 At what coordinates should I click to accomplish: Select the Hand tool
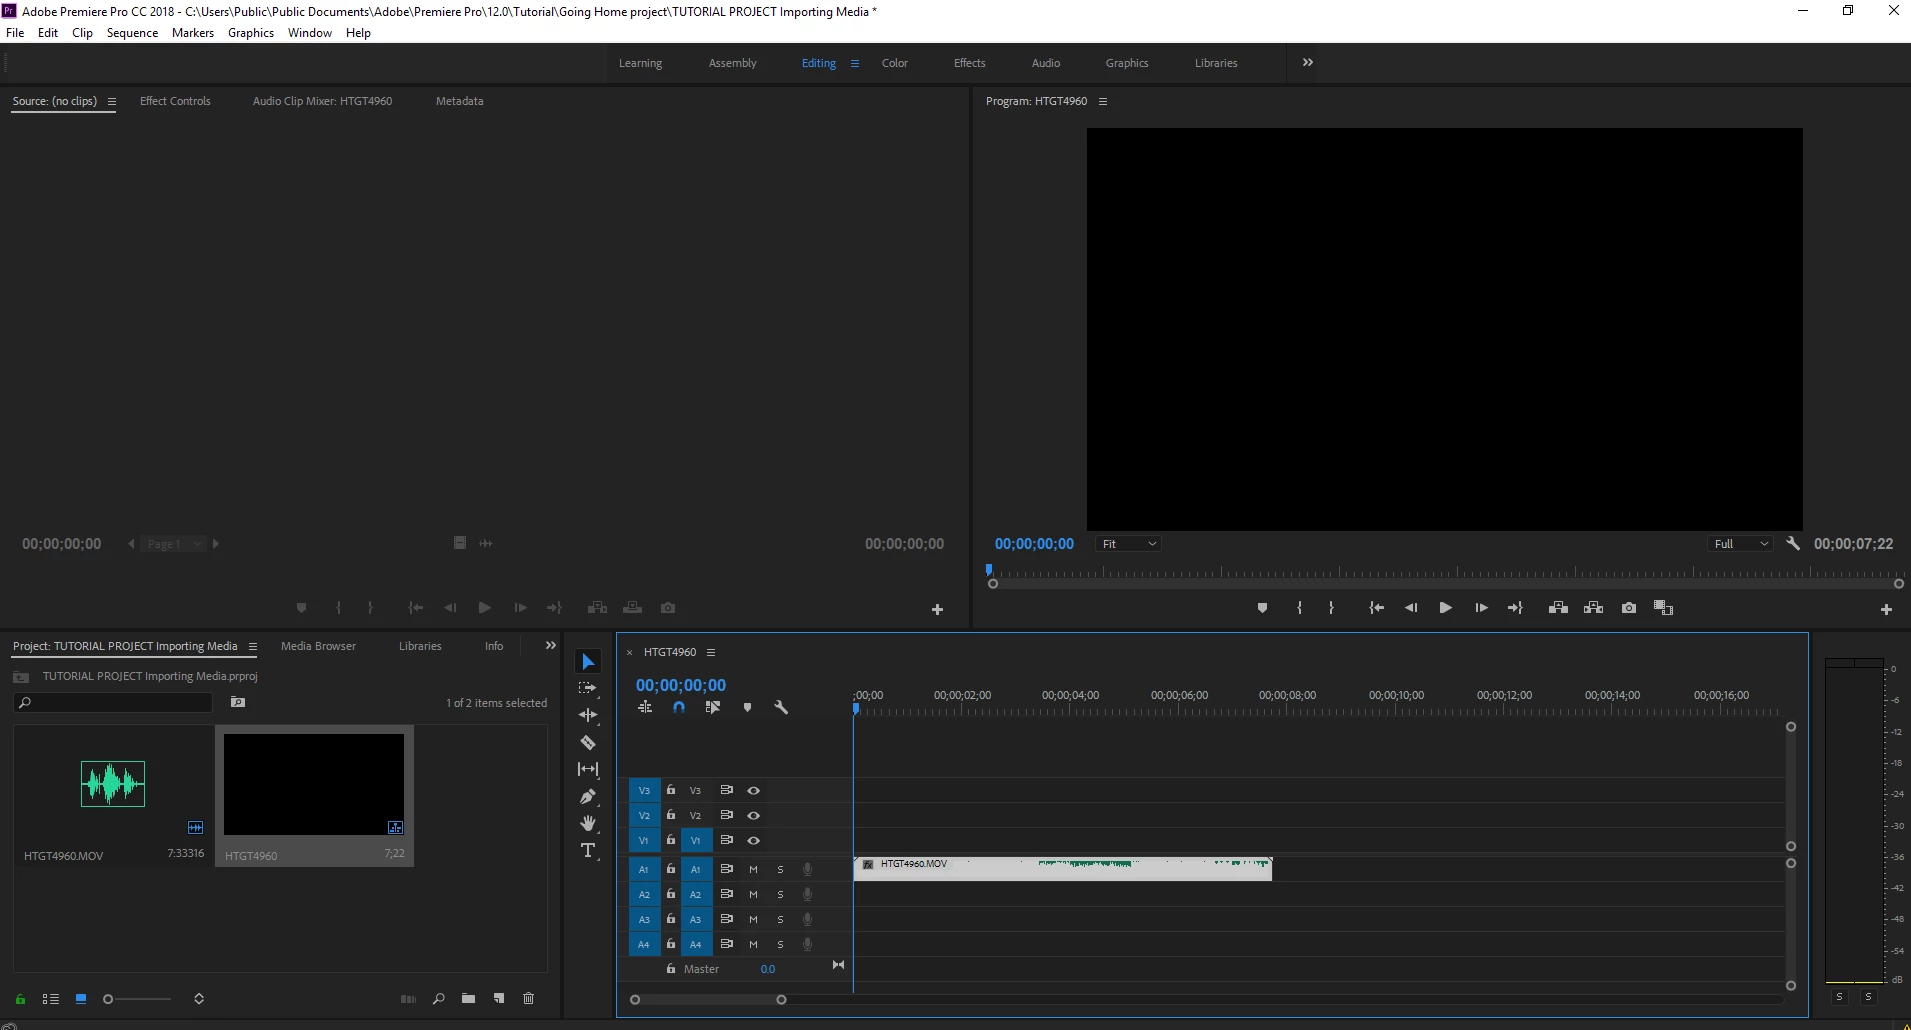588,823
